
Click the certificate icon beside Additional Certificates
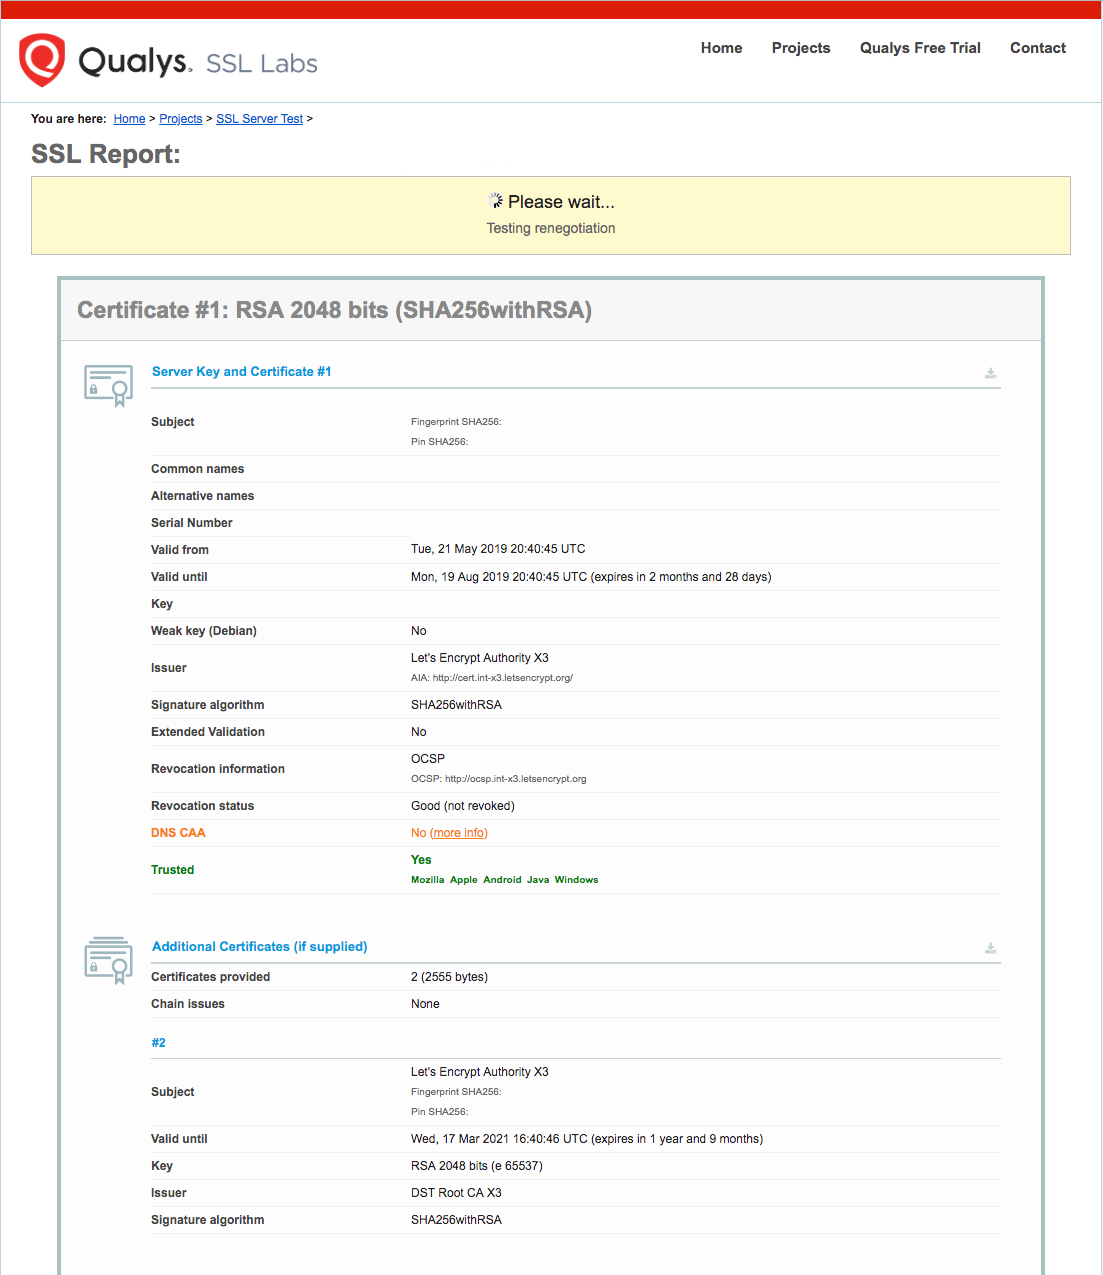[107, 960]
